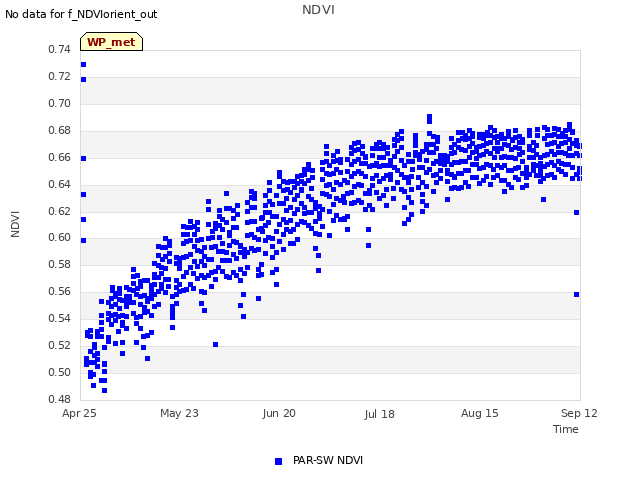
Task: Click the Sep 12 x-axis tick label
Action: pos(579,413)
